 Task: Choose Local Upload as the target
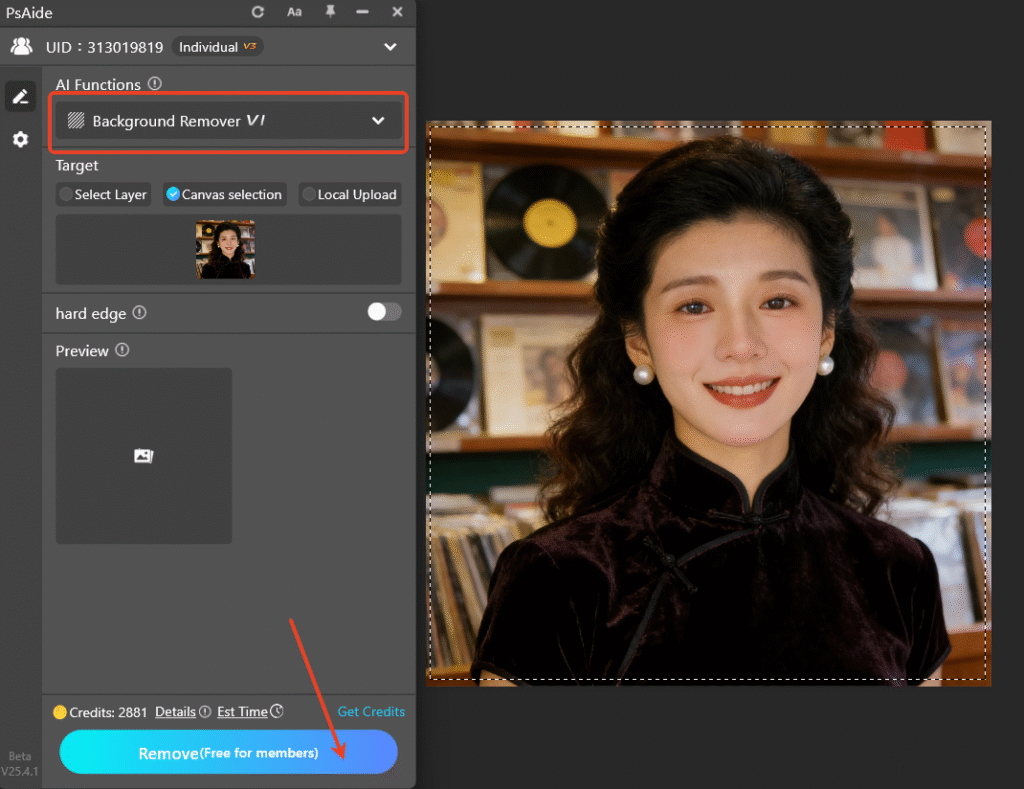349,194
